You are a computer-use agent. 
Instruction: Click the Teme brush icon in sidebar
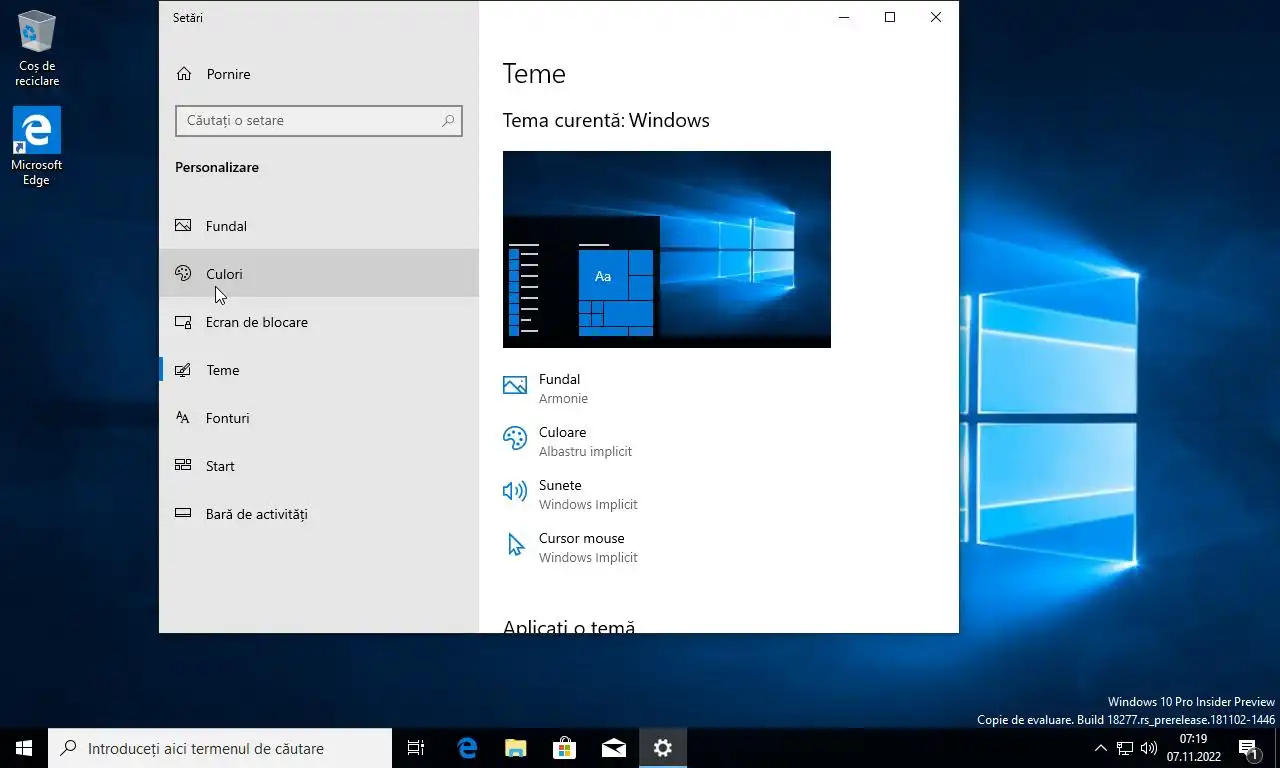click(x=183, y=370)
